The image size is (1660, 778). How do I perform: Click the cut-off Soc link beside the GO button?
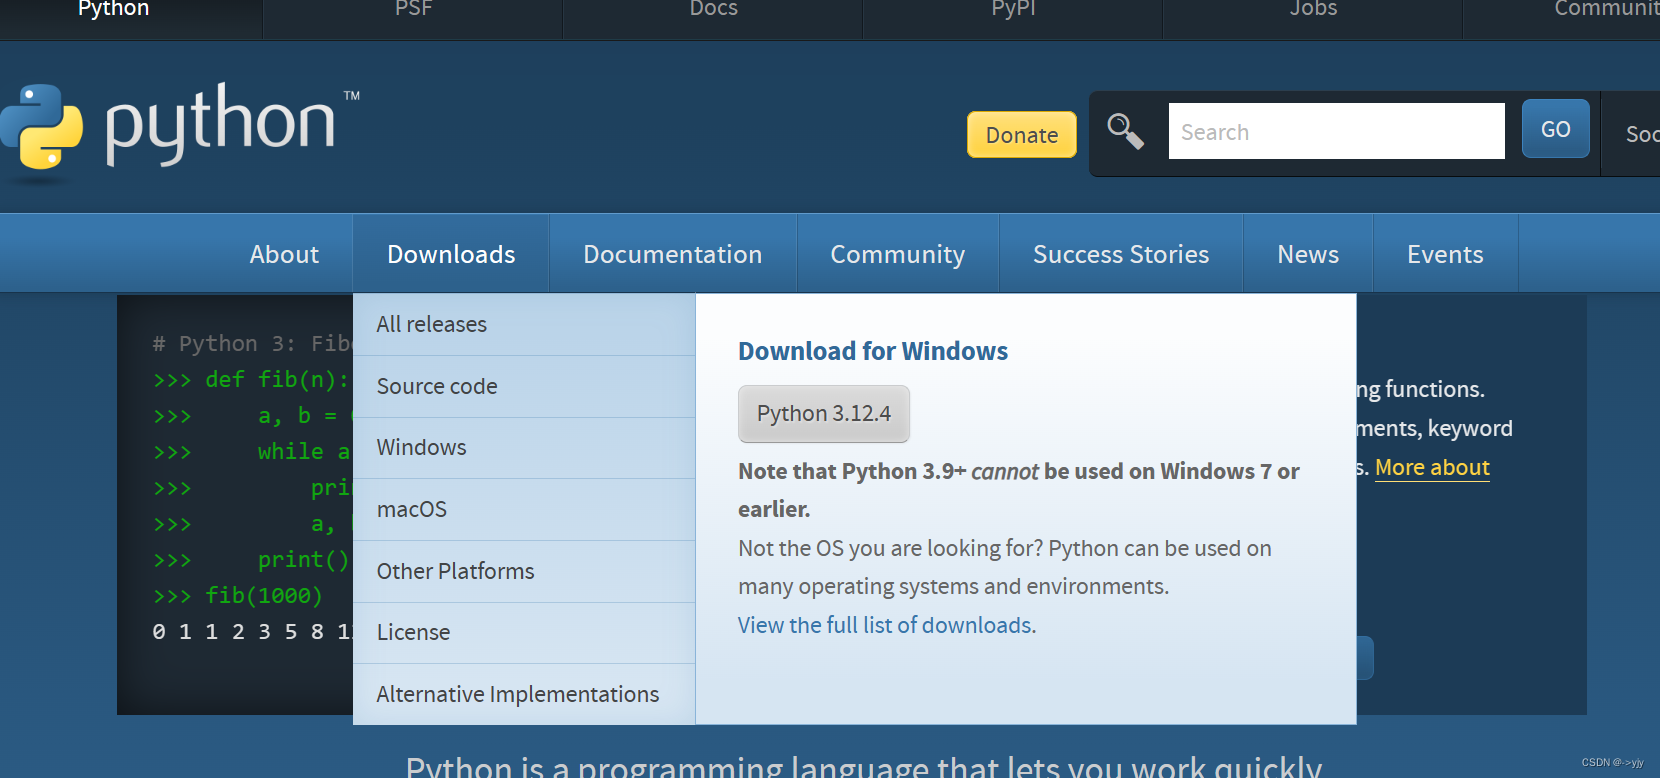[x=1641, y=134]
